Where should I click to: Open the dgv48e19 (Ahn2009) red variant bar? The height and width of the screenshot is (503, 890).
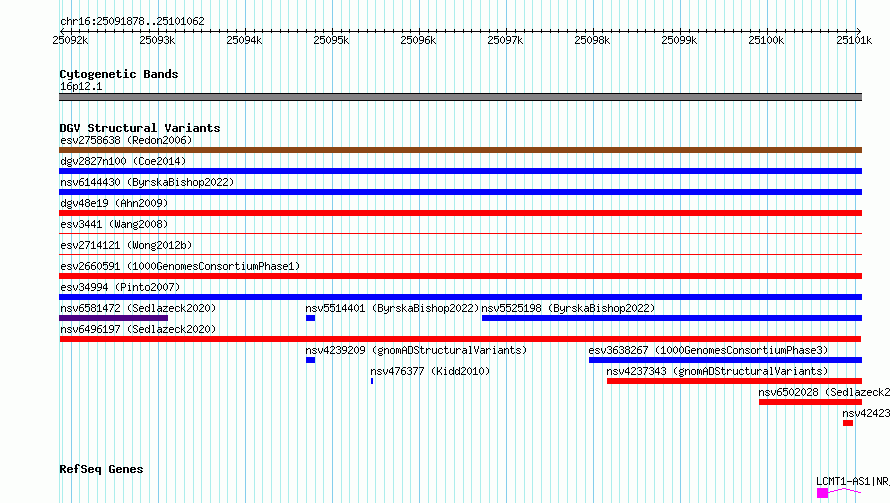tap(460, 213)
